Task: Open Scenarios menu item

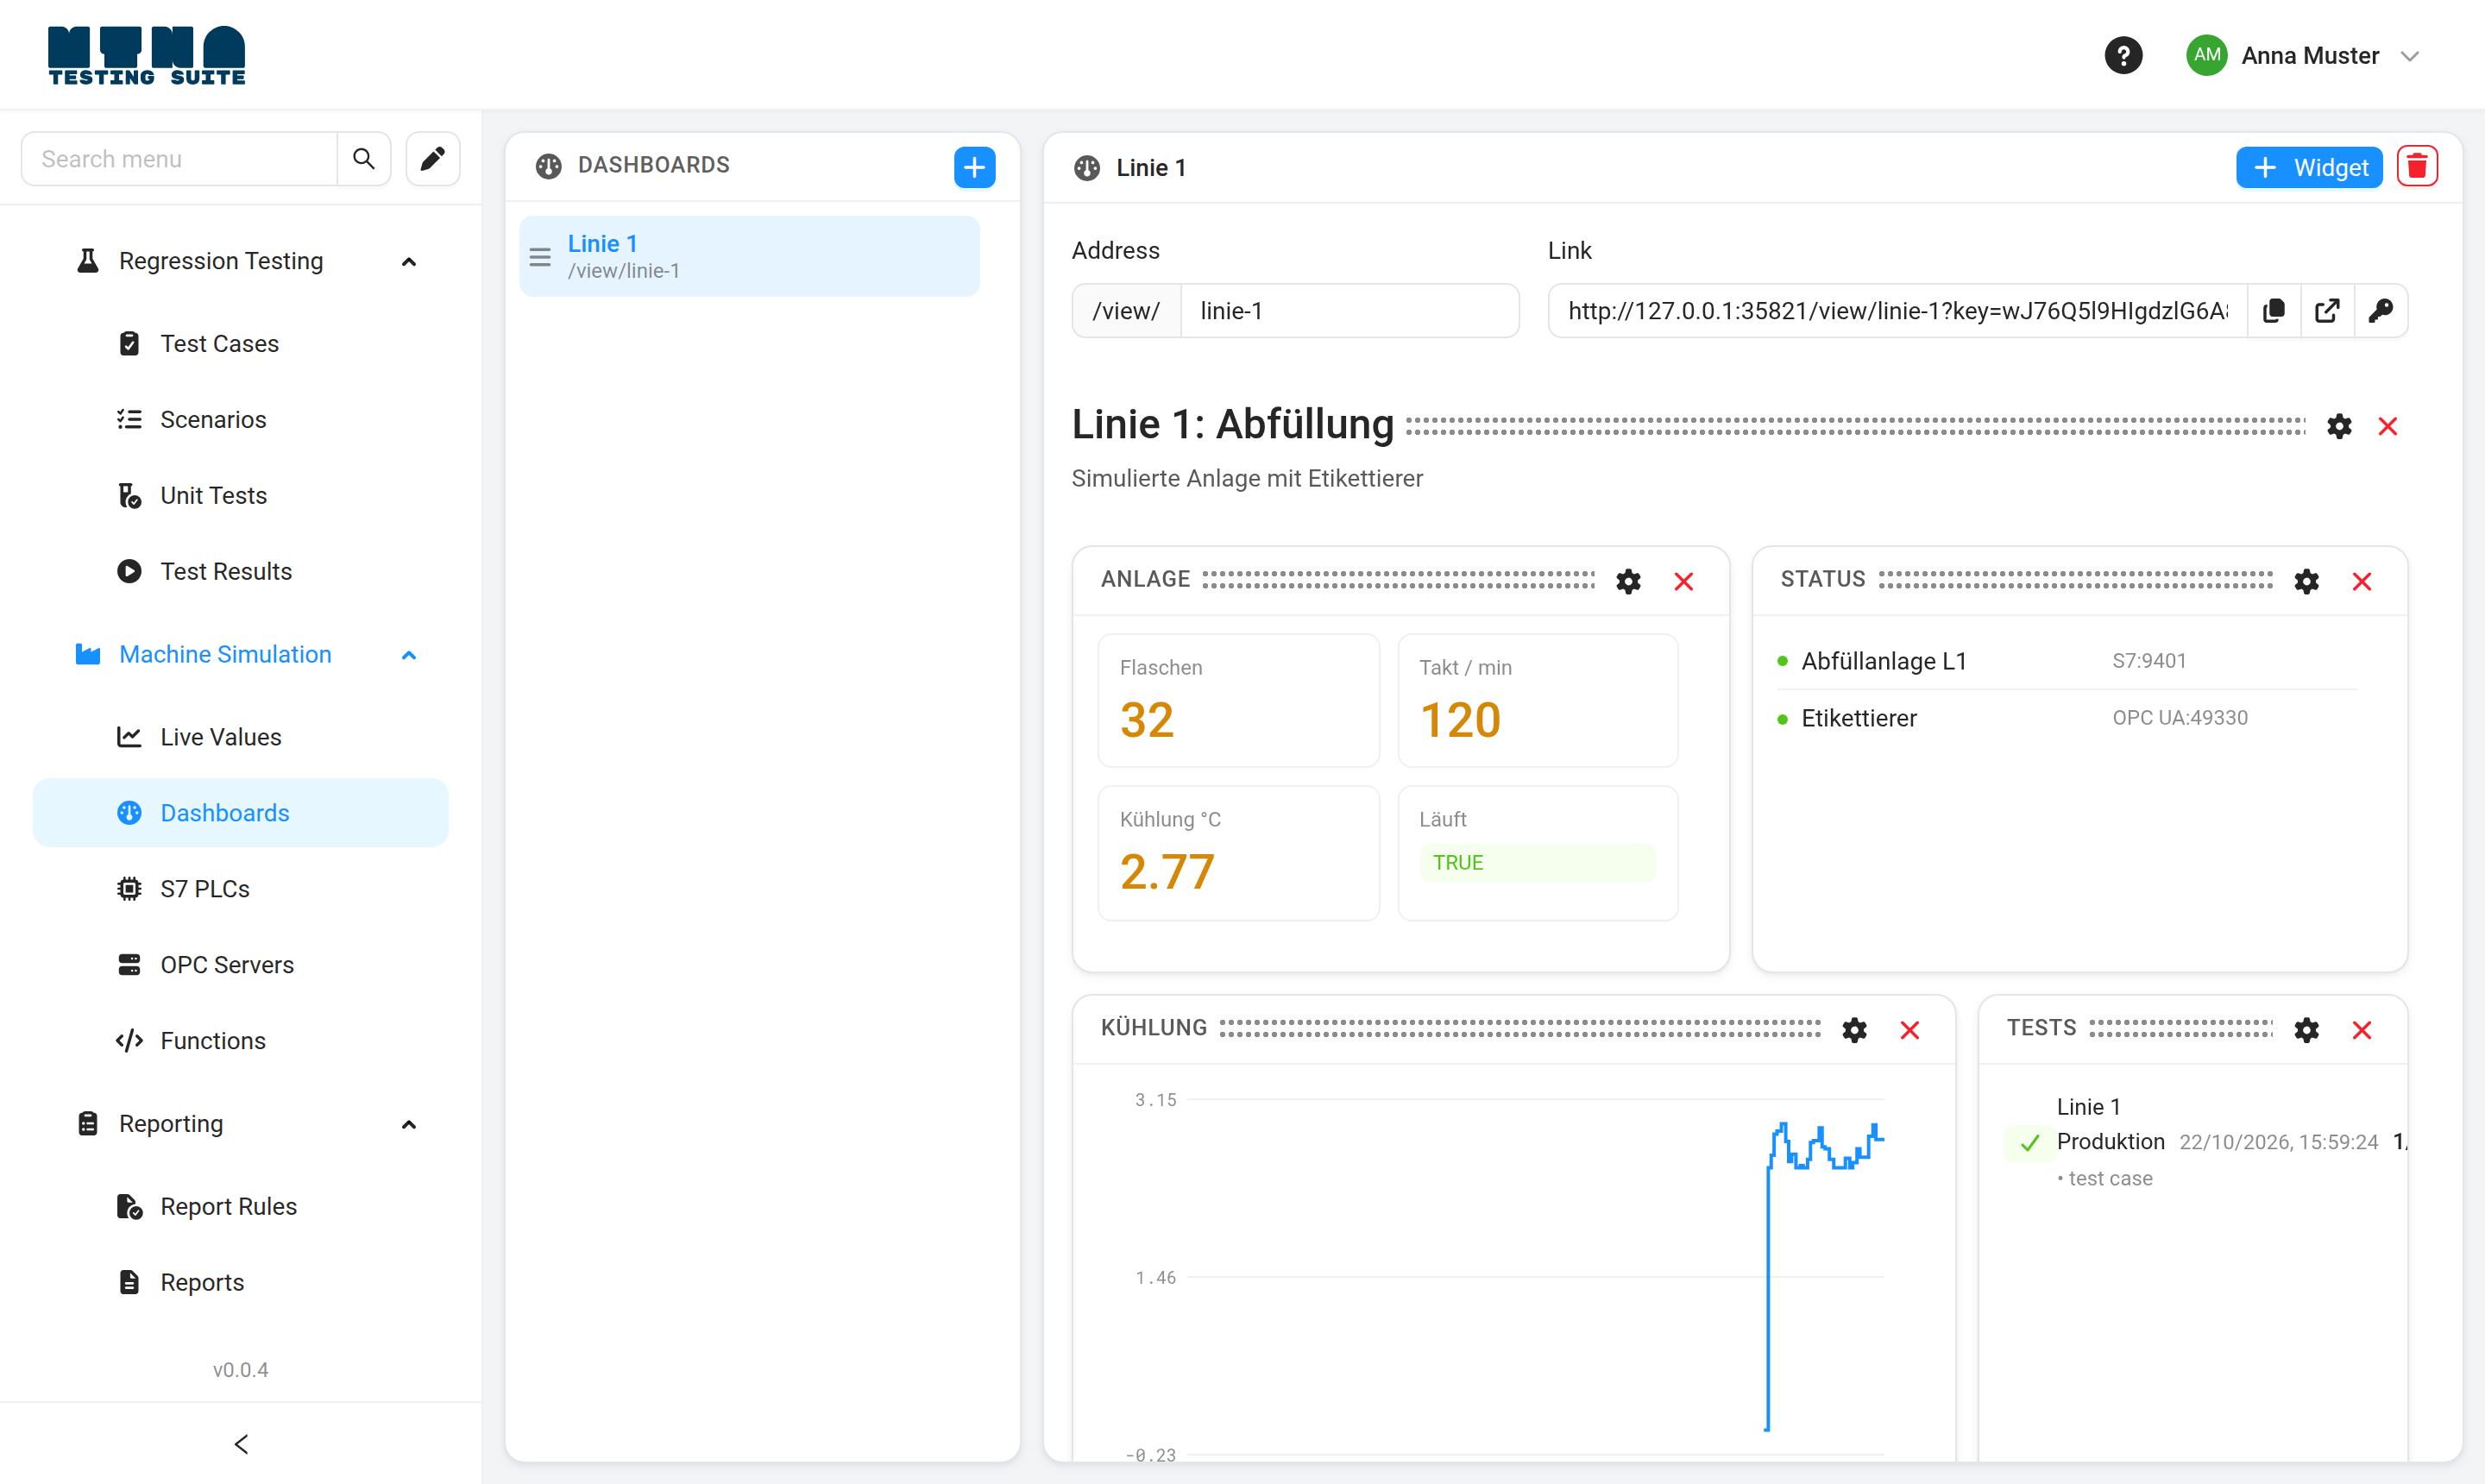Action: tap(240, 419)
